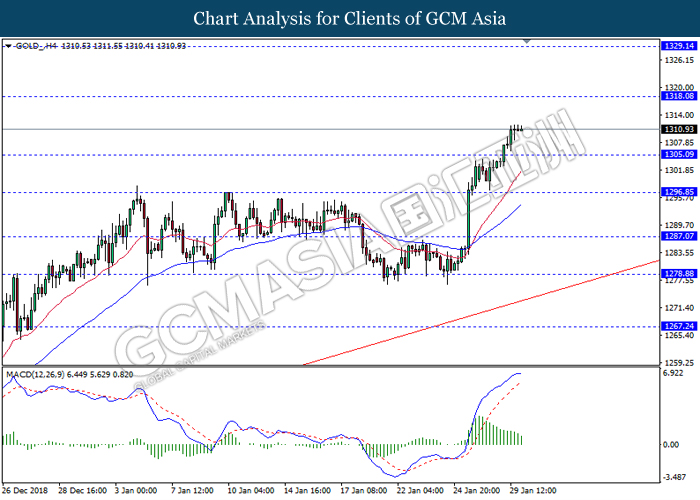Click the 1296.85 price level label

click(679, 192)
